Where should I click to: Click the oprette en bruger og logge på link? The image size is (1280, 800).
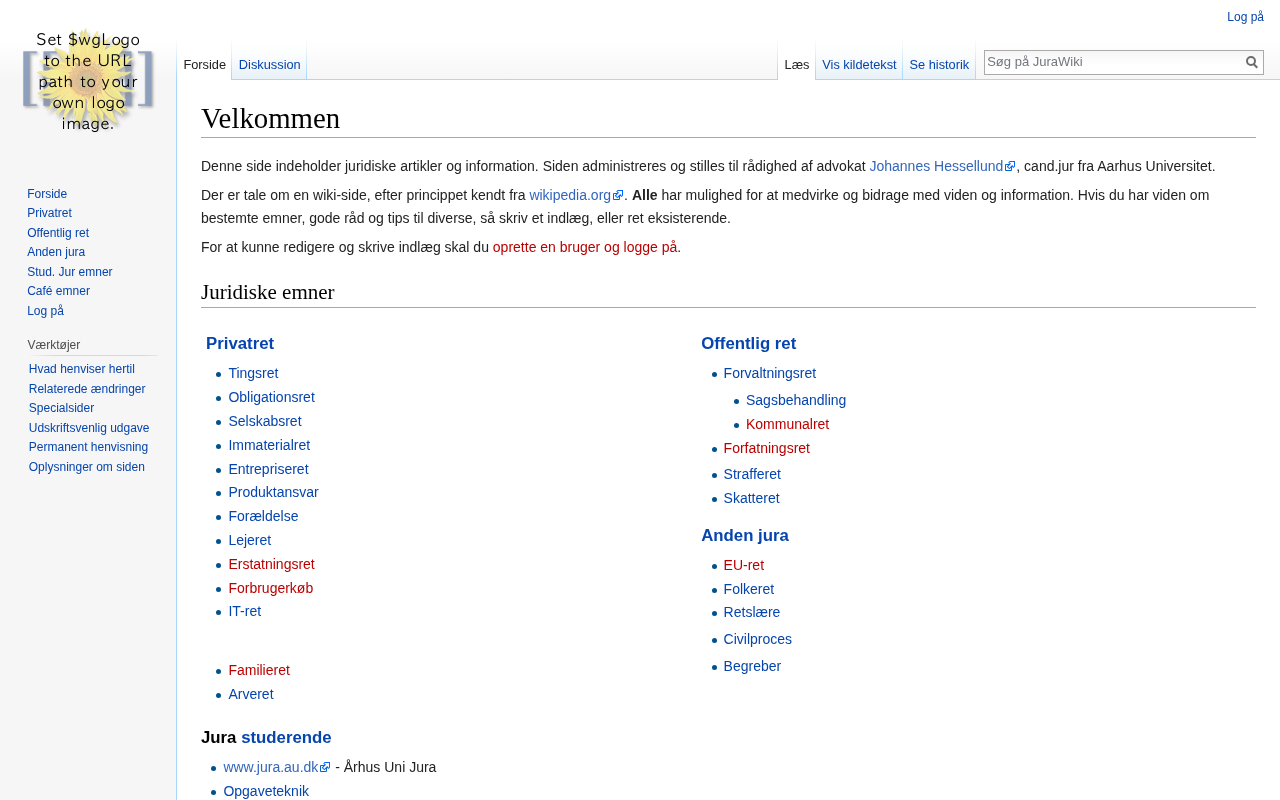tap(585, 247)
